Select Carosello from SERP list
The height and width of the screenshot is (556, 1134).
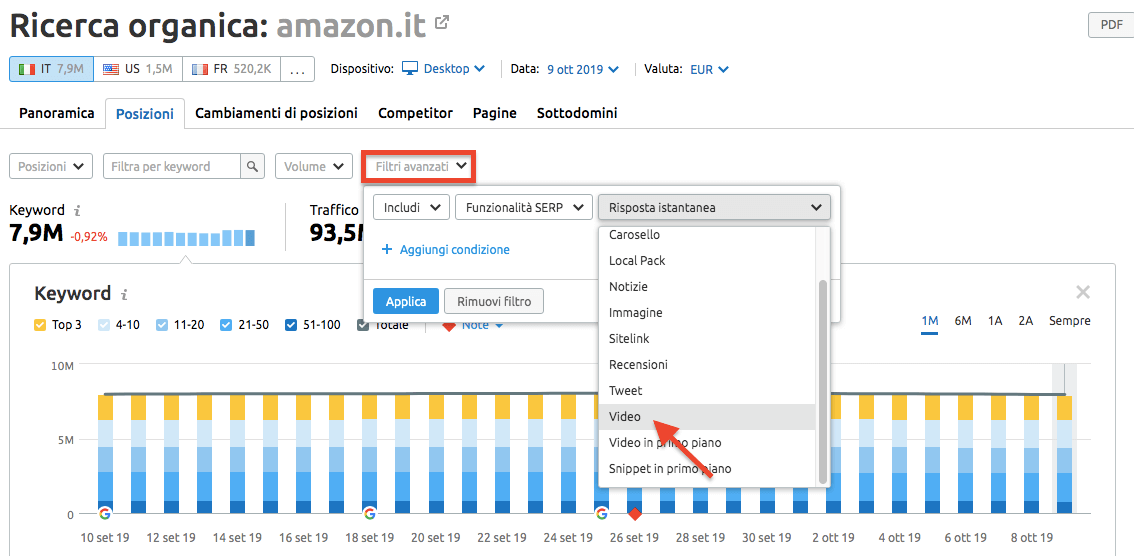click(707, 235)
